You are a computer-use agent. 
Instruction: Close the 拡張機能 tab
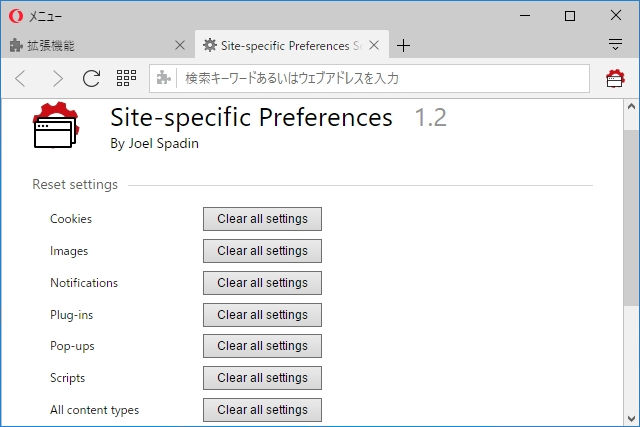[180, 45]
